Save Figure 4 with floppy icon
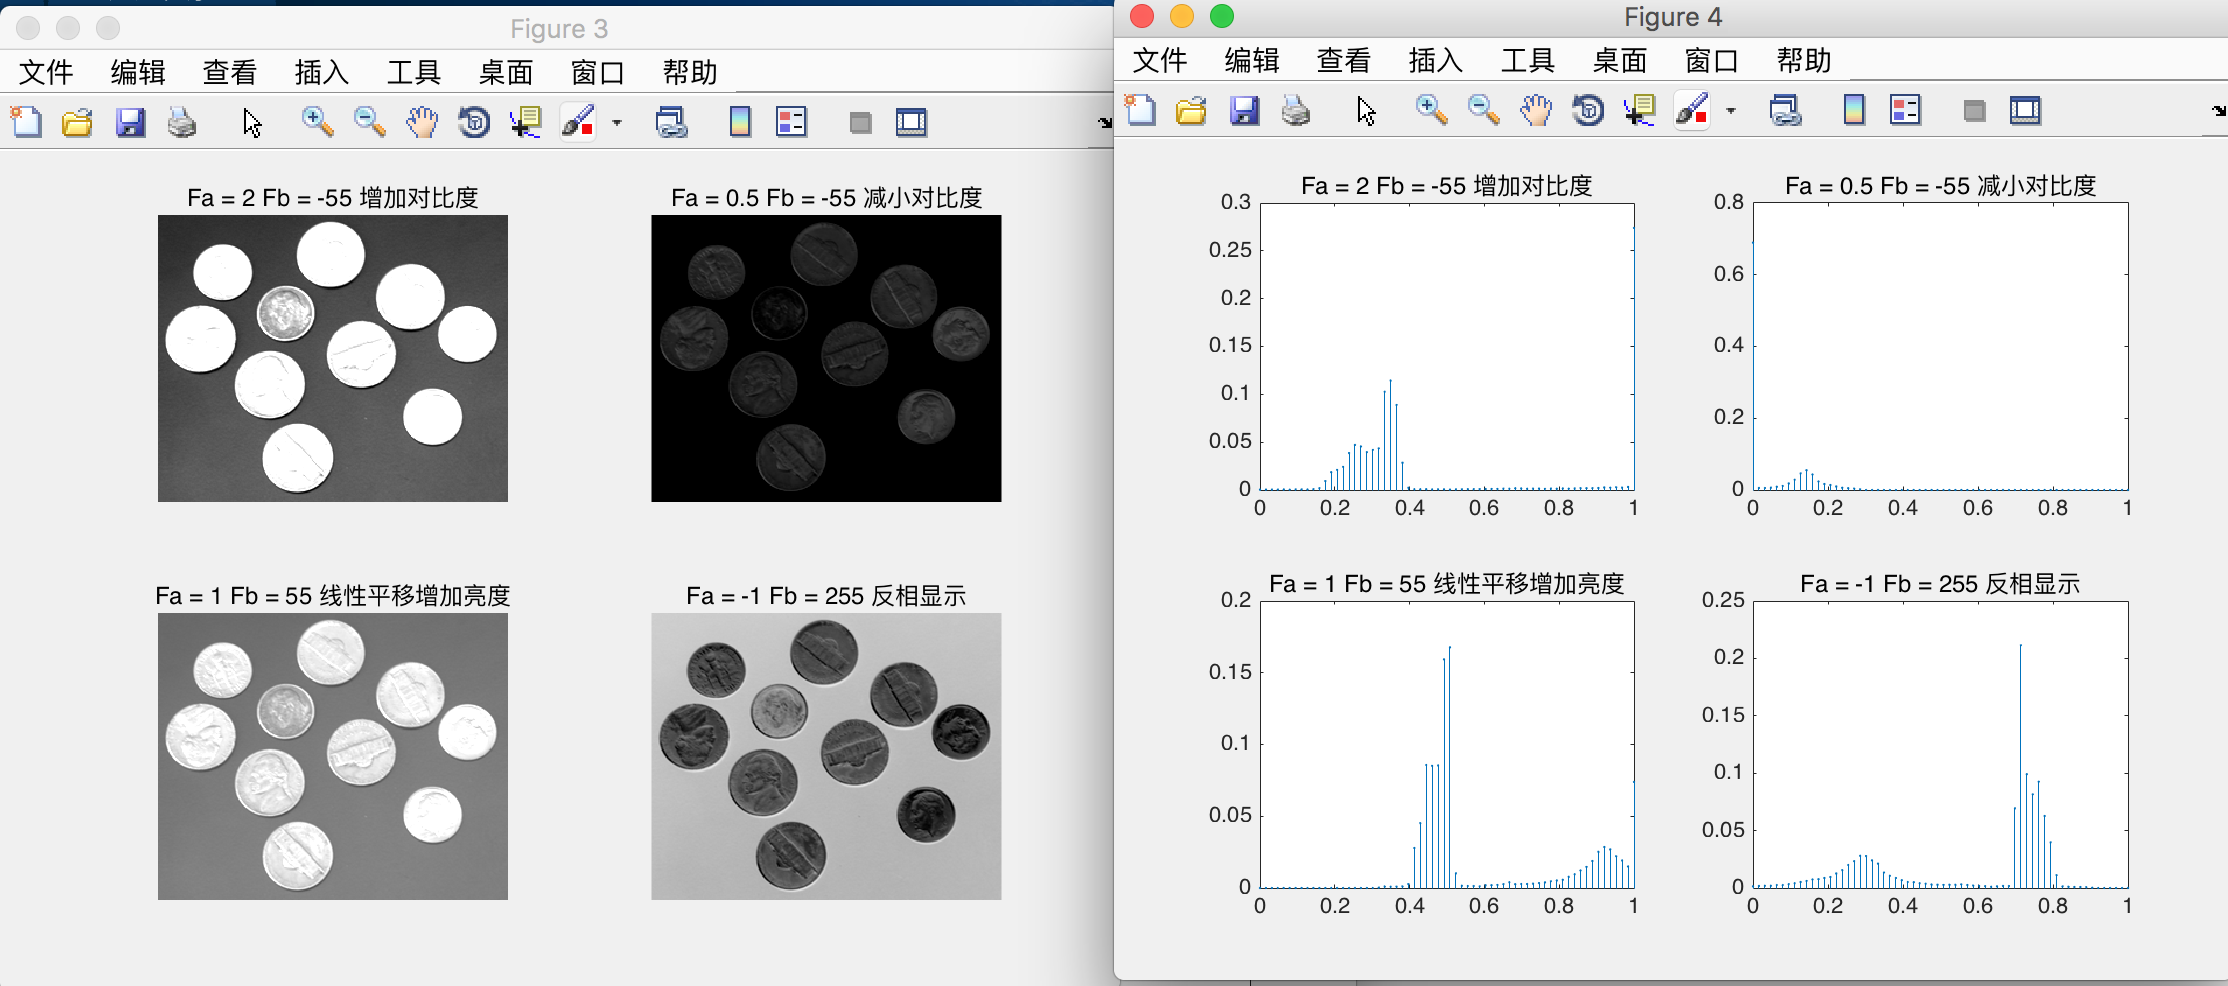The width and height of the screenshot is (2228, 986). (1244, 110)
